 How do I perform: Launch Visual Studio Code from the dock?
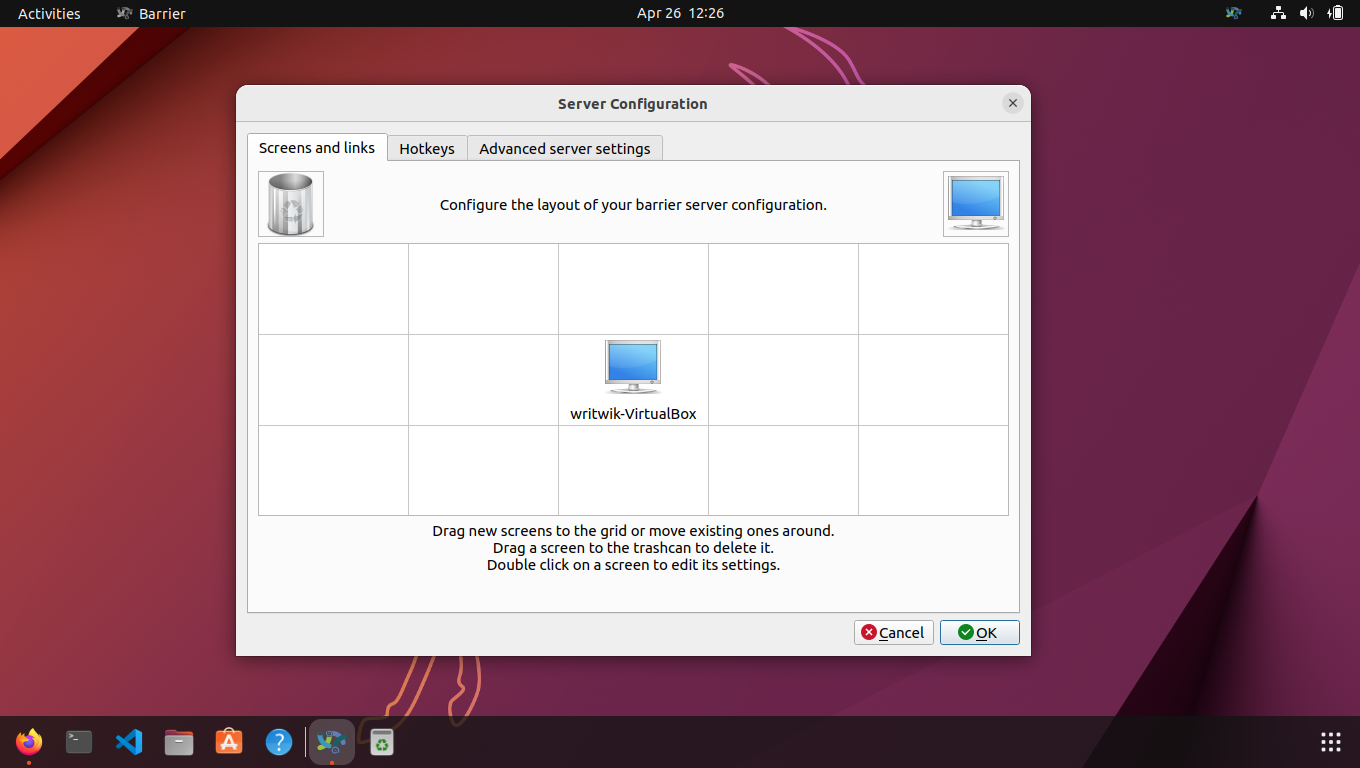point(128,743)
